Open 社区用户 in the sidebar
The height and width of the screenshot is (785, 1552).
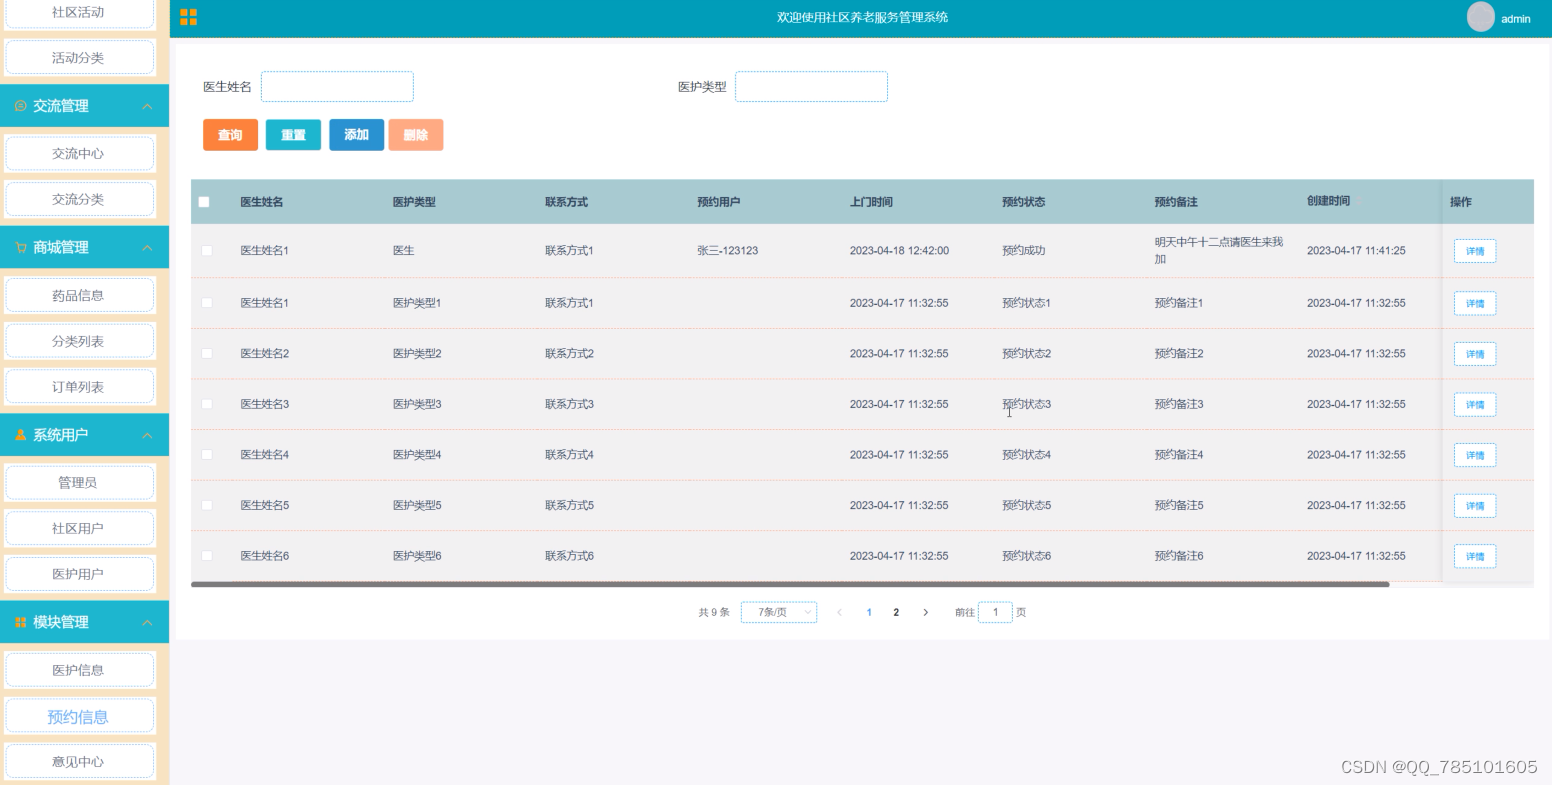pyautogui.click(x=80, y=528)
